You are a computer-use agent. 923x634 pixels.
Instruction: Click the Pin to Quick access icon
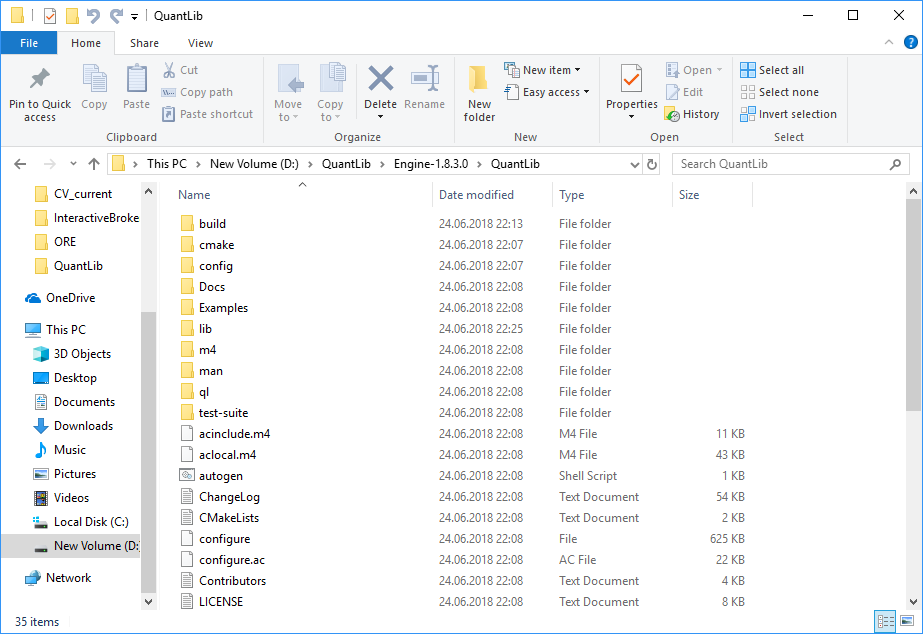pyautogui.click(x=40, y=80)
